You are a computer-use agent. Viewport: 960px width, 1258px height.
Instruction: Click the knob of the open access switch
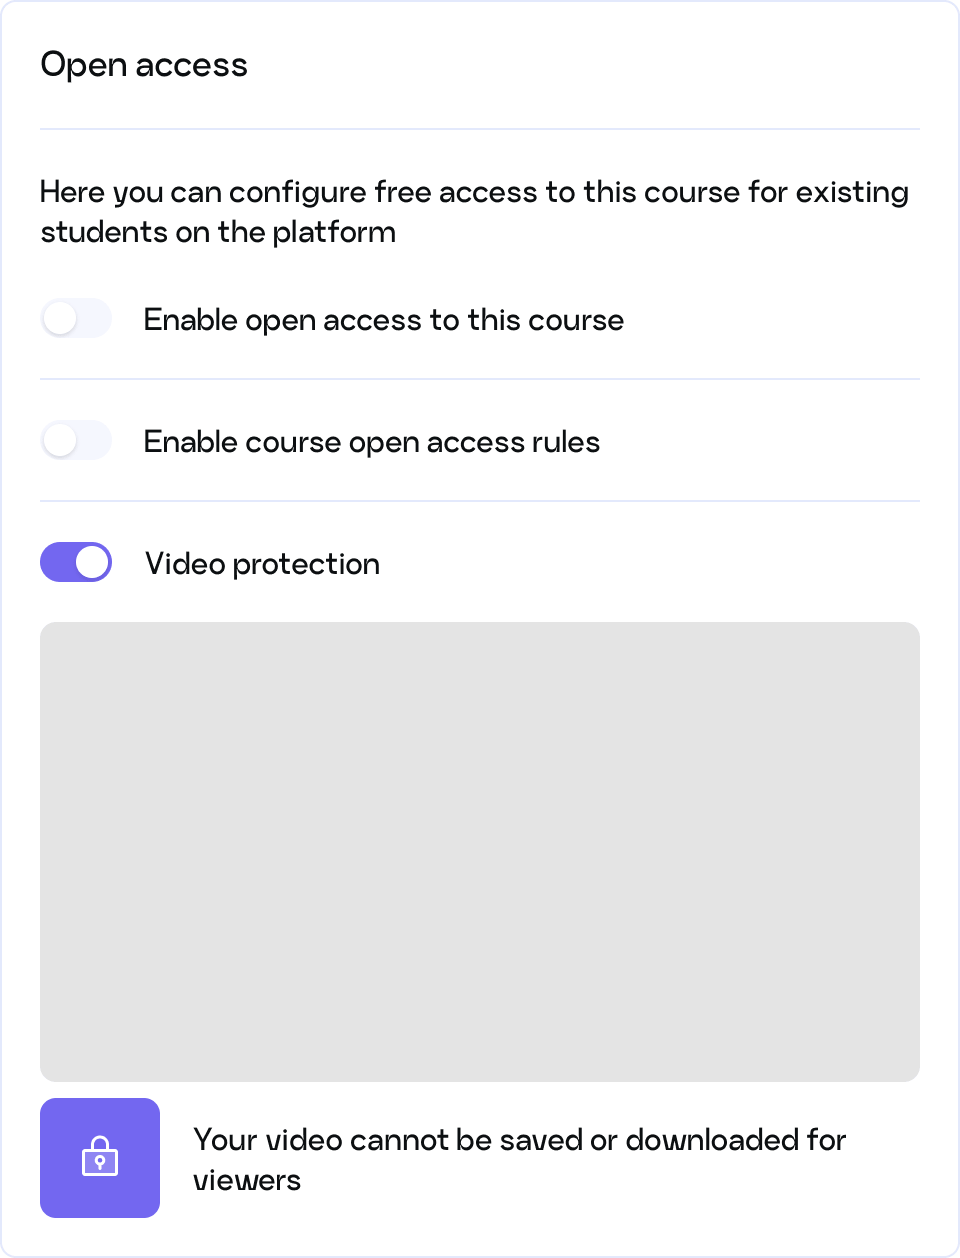click(x=61, y=319)
